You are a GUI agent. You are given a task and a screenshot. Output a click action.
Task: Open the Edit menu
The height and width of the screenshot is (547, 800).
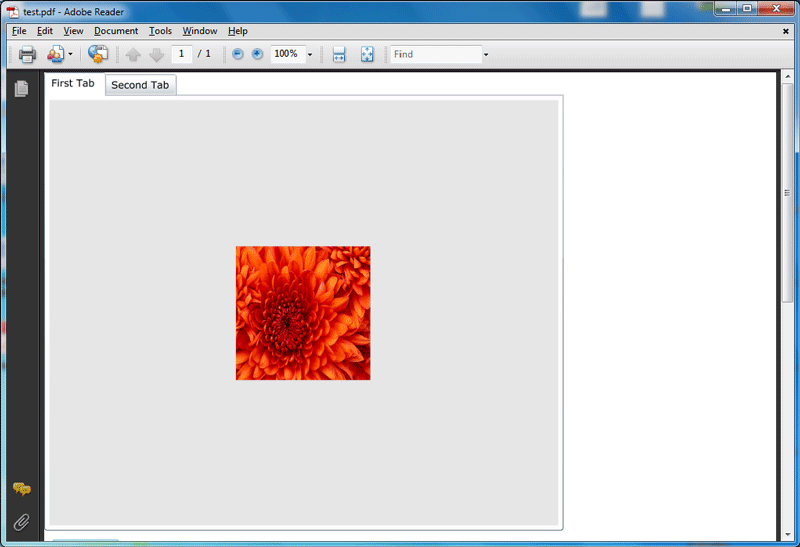pos(45,31)
